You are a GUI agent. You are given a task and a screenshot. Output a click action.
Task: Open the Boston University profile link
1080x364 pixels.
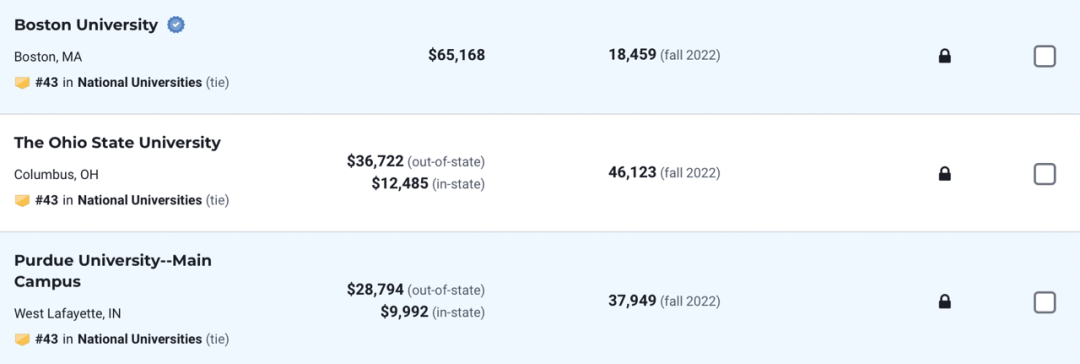[x=86, y=26]
